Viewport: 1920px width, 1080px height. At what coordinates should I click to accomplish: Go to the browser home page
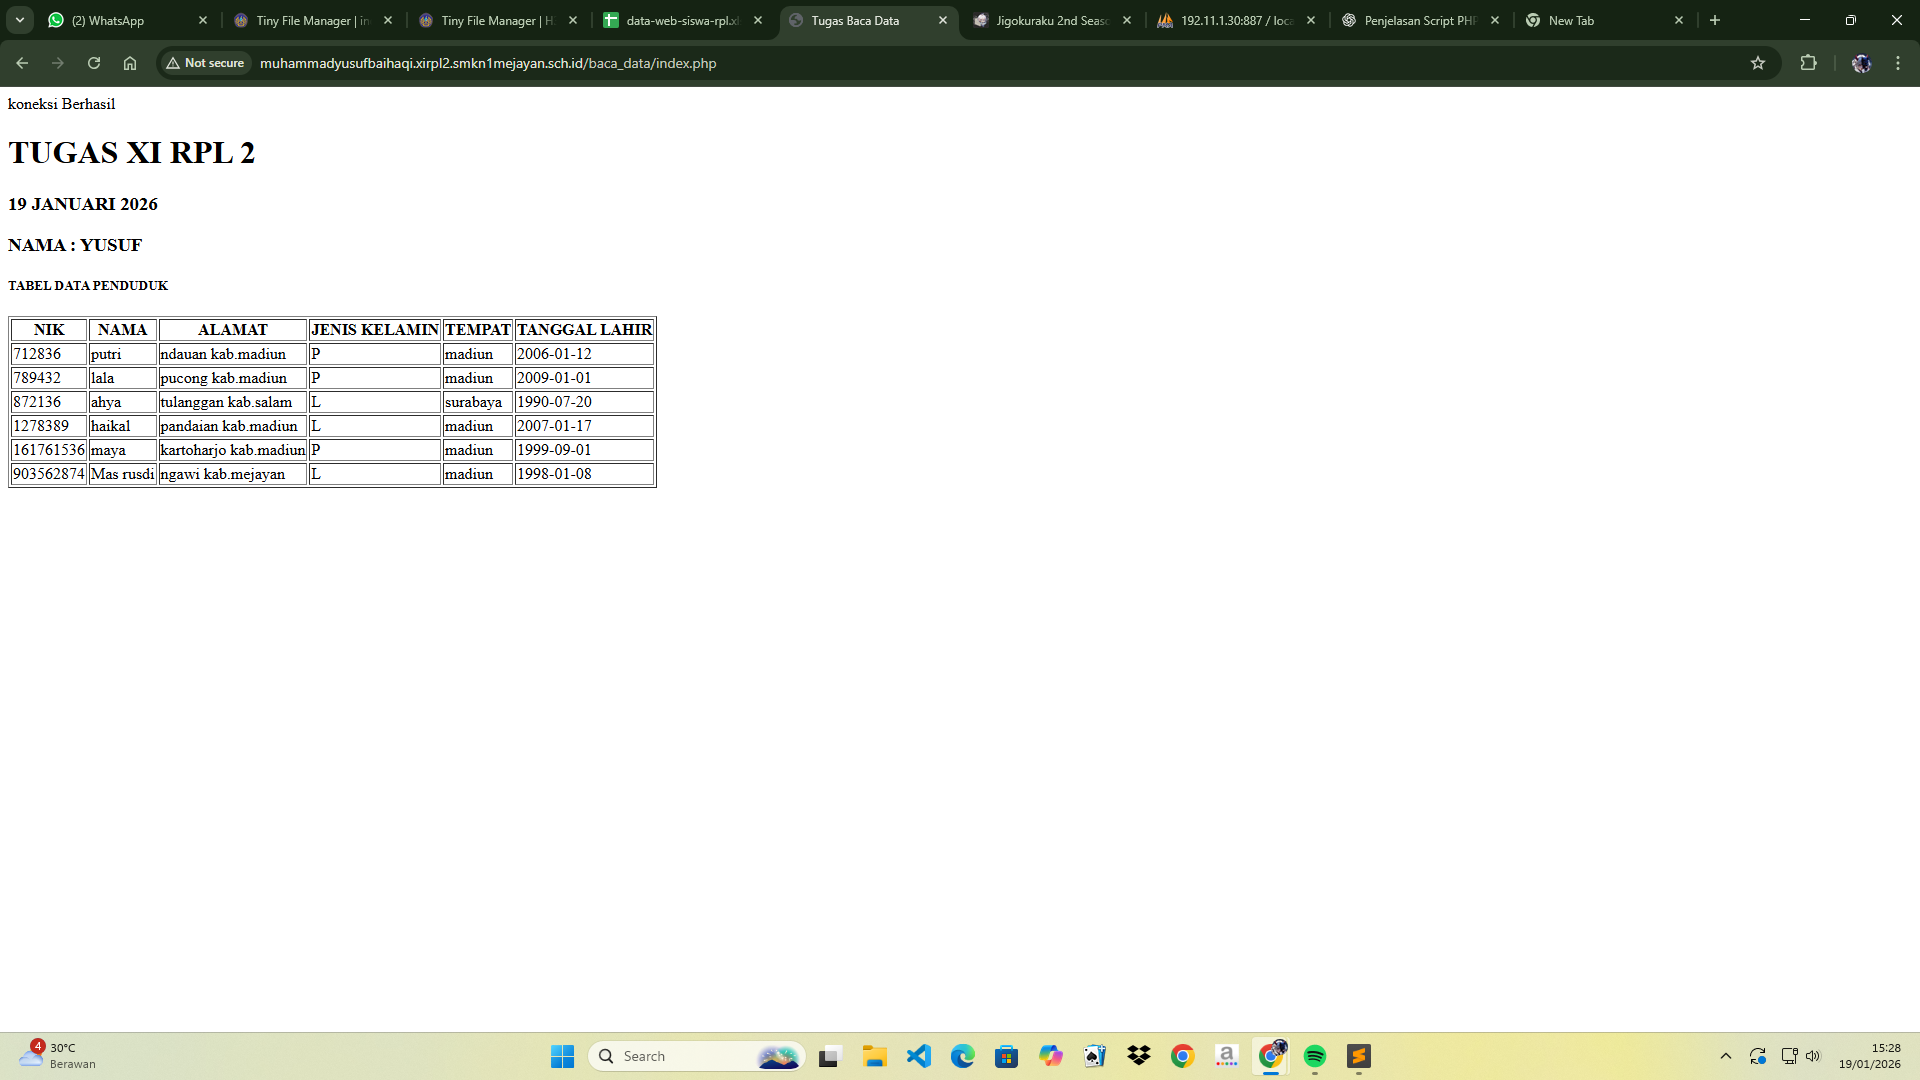coord(130,63)
